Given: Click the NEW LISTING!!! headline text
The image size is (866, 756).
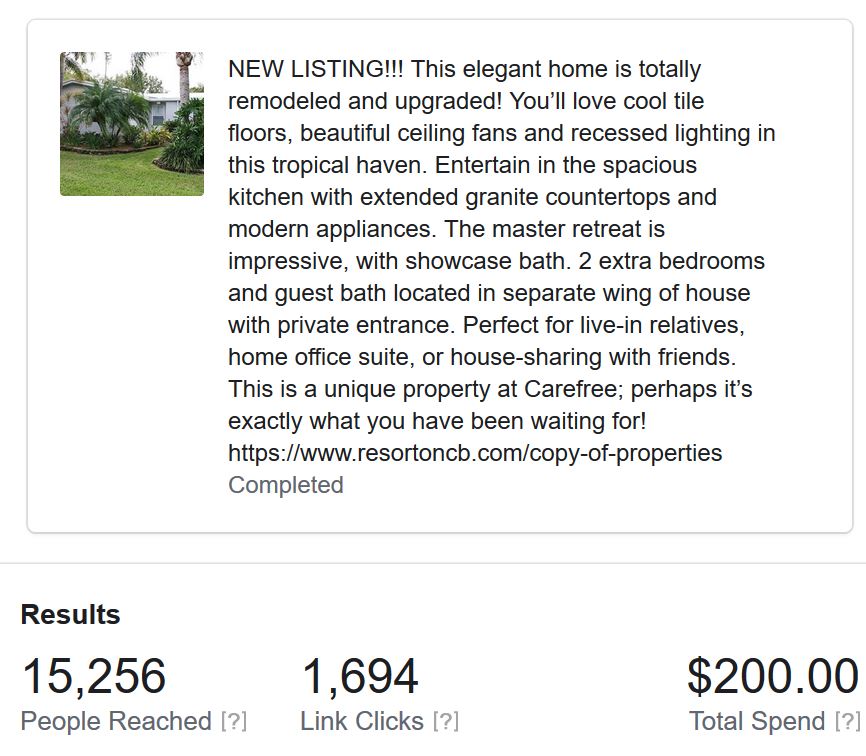Looking at the screenshot, I should tap(315, 69).
